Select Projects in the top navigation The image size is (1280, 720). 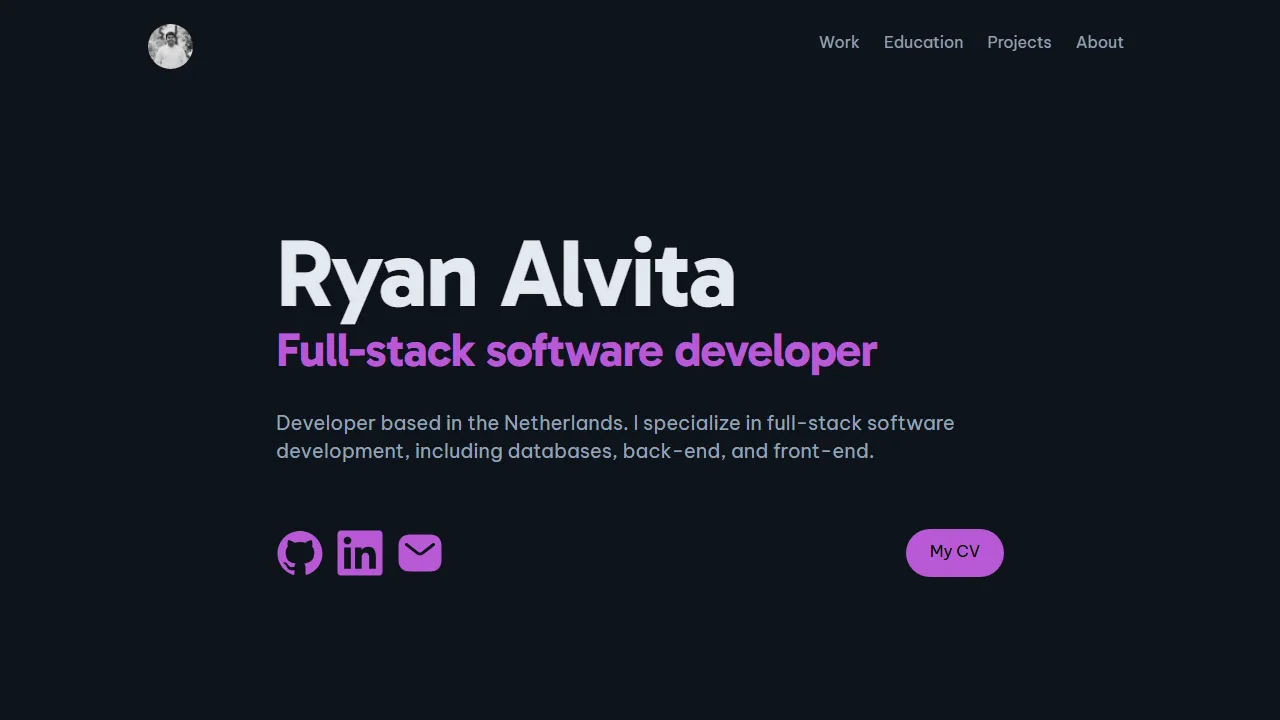tap(1019, 42)
